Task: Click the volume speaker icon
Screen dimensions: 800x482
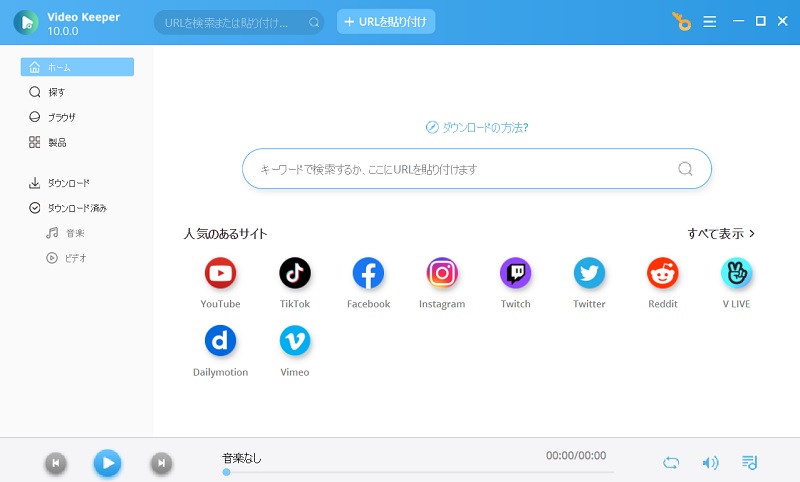Action: coord(710,463)
